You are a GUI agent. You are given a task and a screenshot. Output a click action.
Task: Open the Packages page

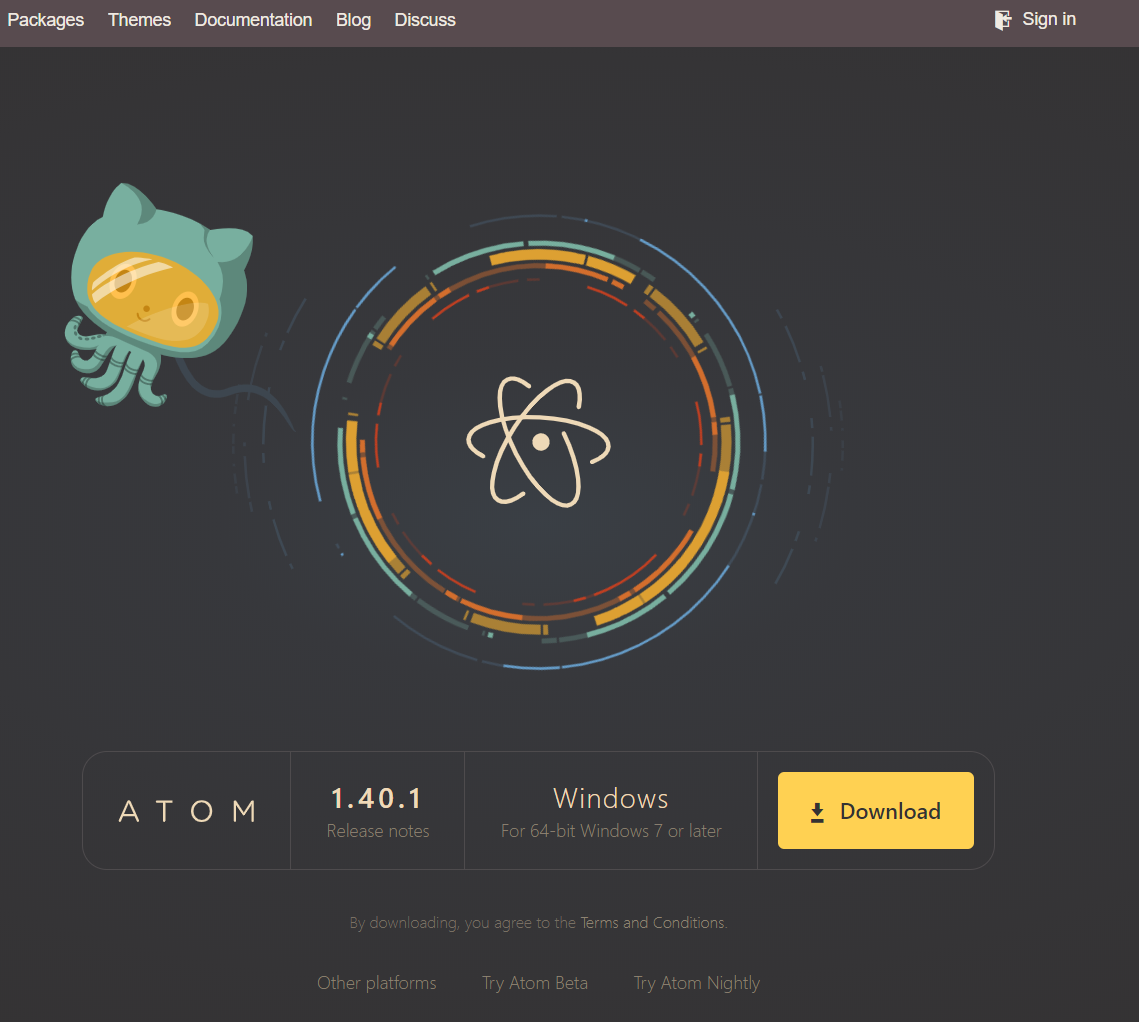coord(45,20)
